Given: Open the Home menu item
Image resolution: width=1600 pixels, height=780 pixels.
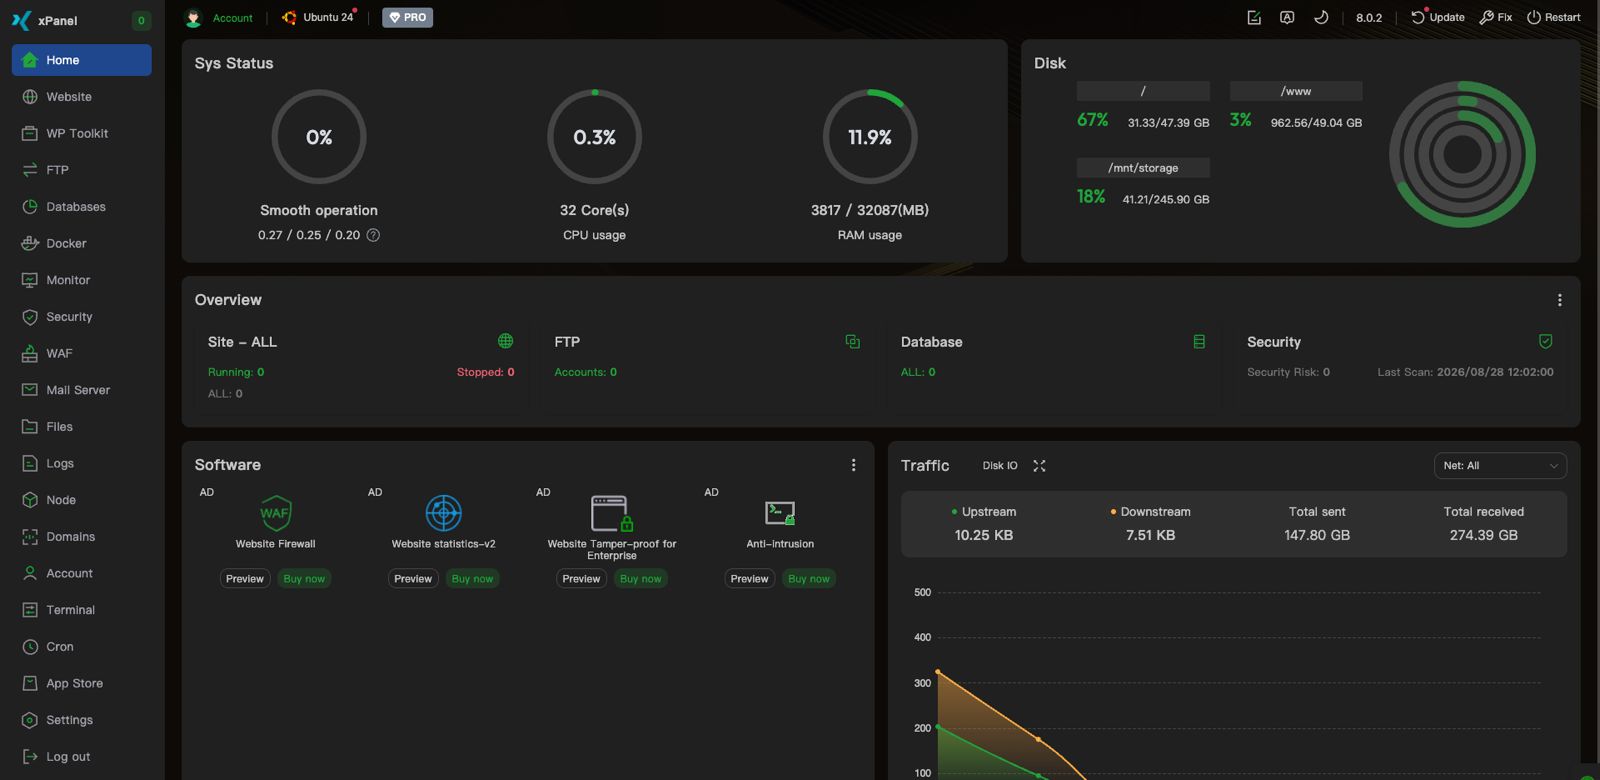Looking at the screenshot, I should point(81,60).
